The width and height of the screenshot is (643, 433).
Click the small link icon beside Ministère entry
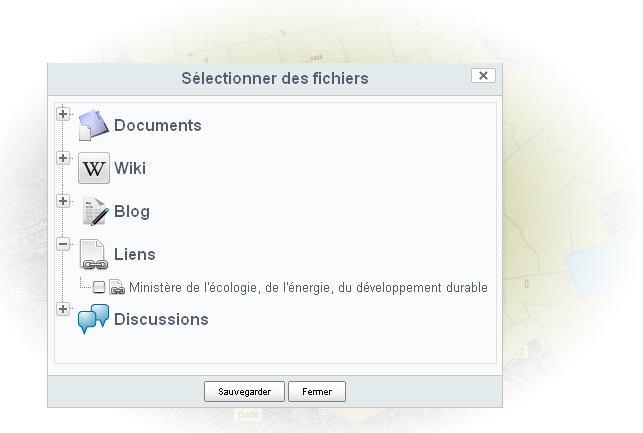click(x=117, y=287)
